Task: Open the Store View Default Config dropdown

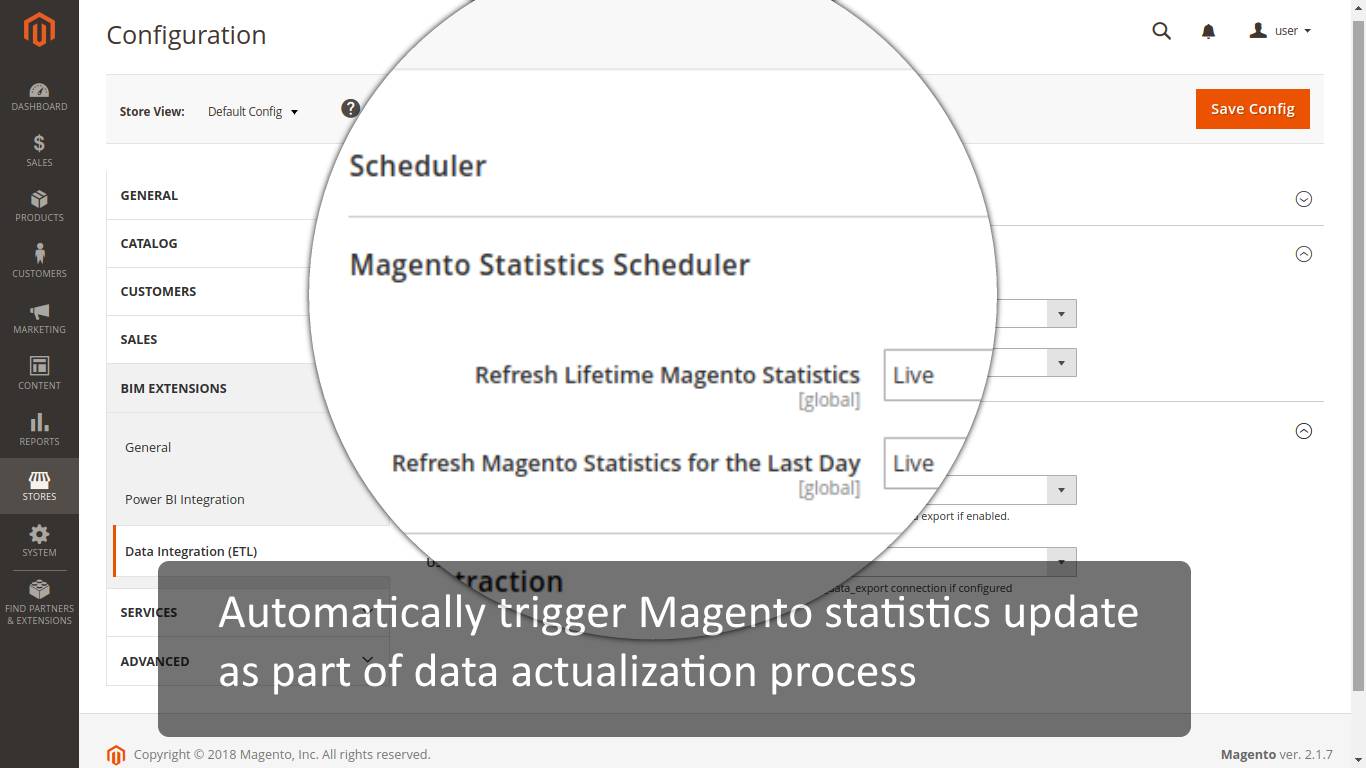Action: [252, 111]
